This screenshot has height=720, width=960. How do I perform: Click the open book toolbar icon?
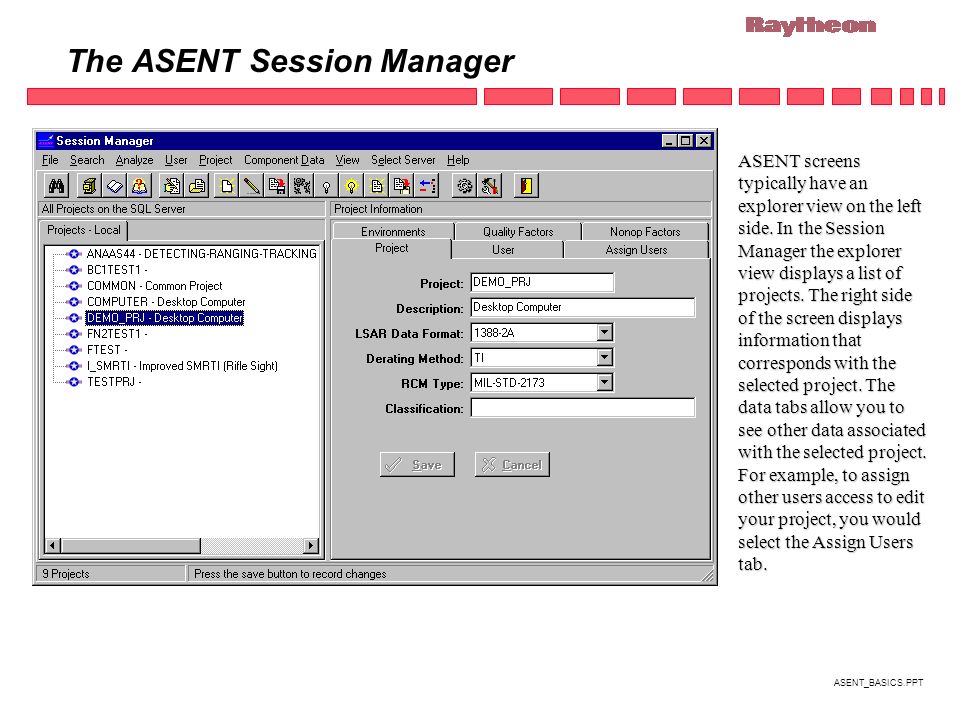point(114,186)
